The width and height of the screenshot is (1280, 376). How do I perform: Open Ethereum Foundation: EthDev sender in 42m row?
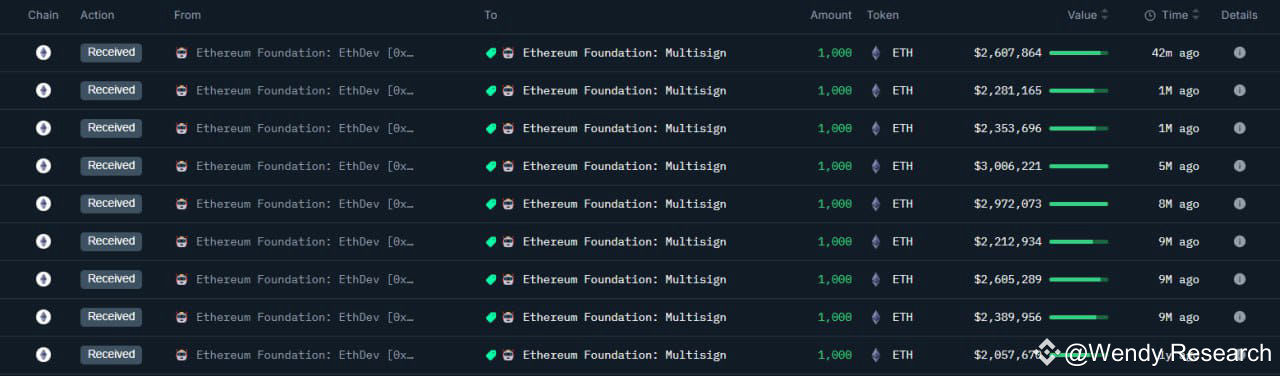click(x=305, y=53)
